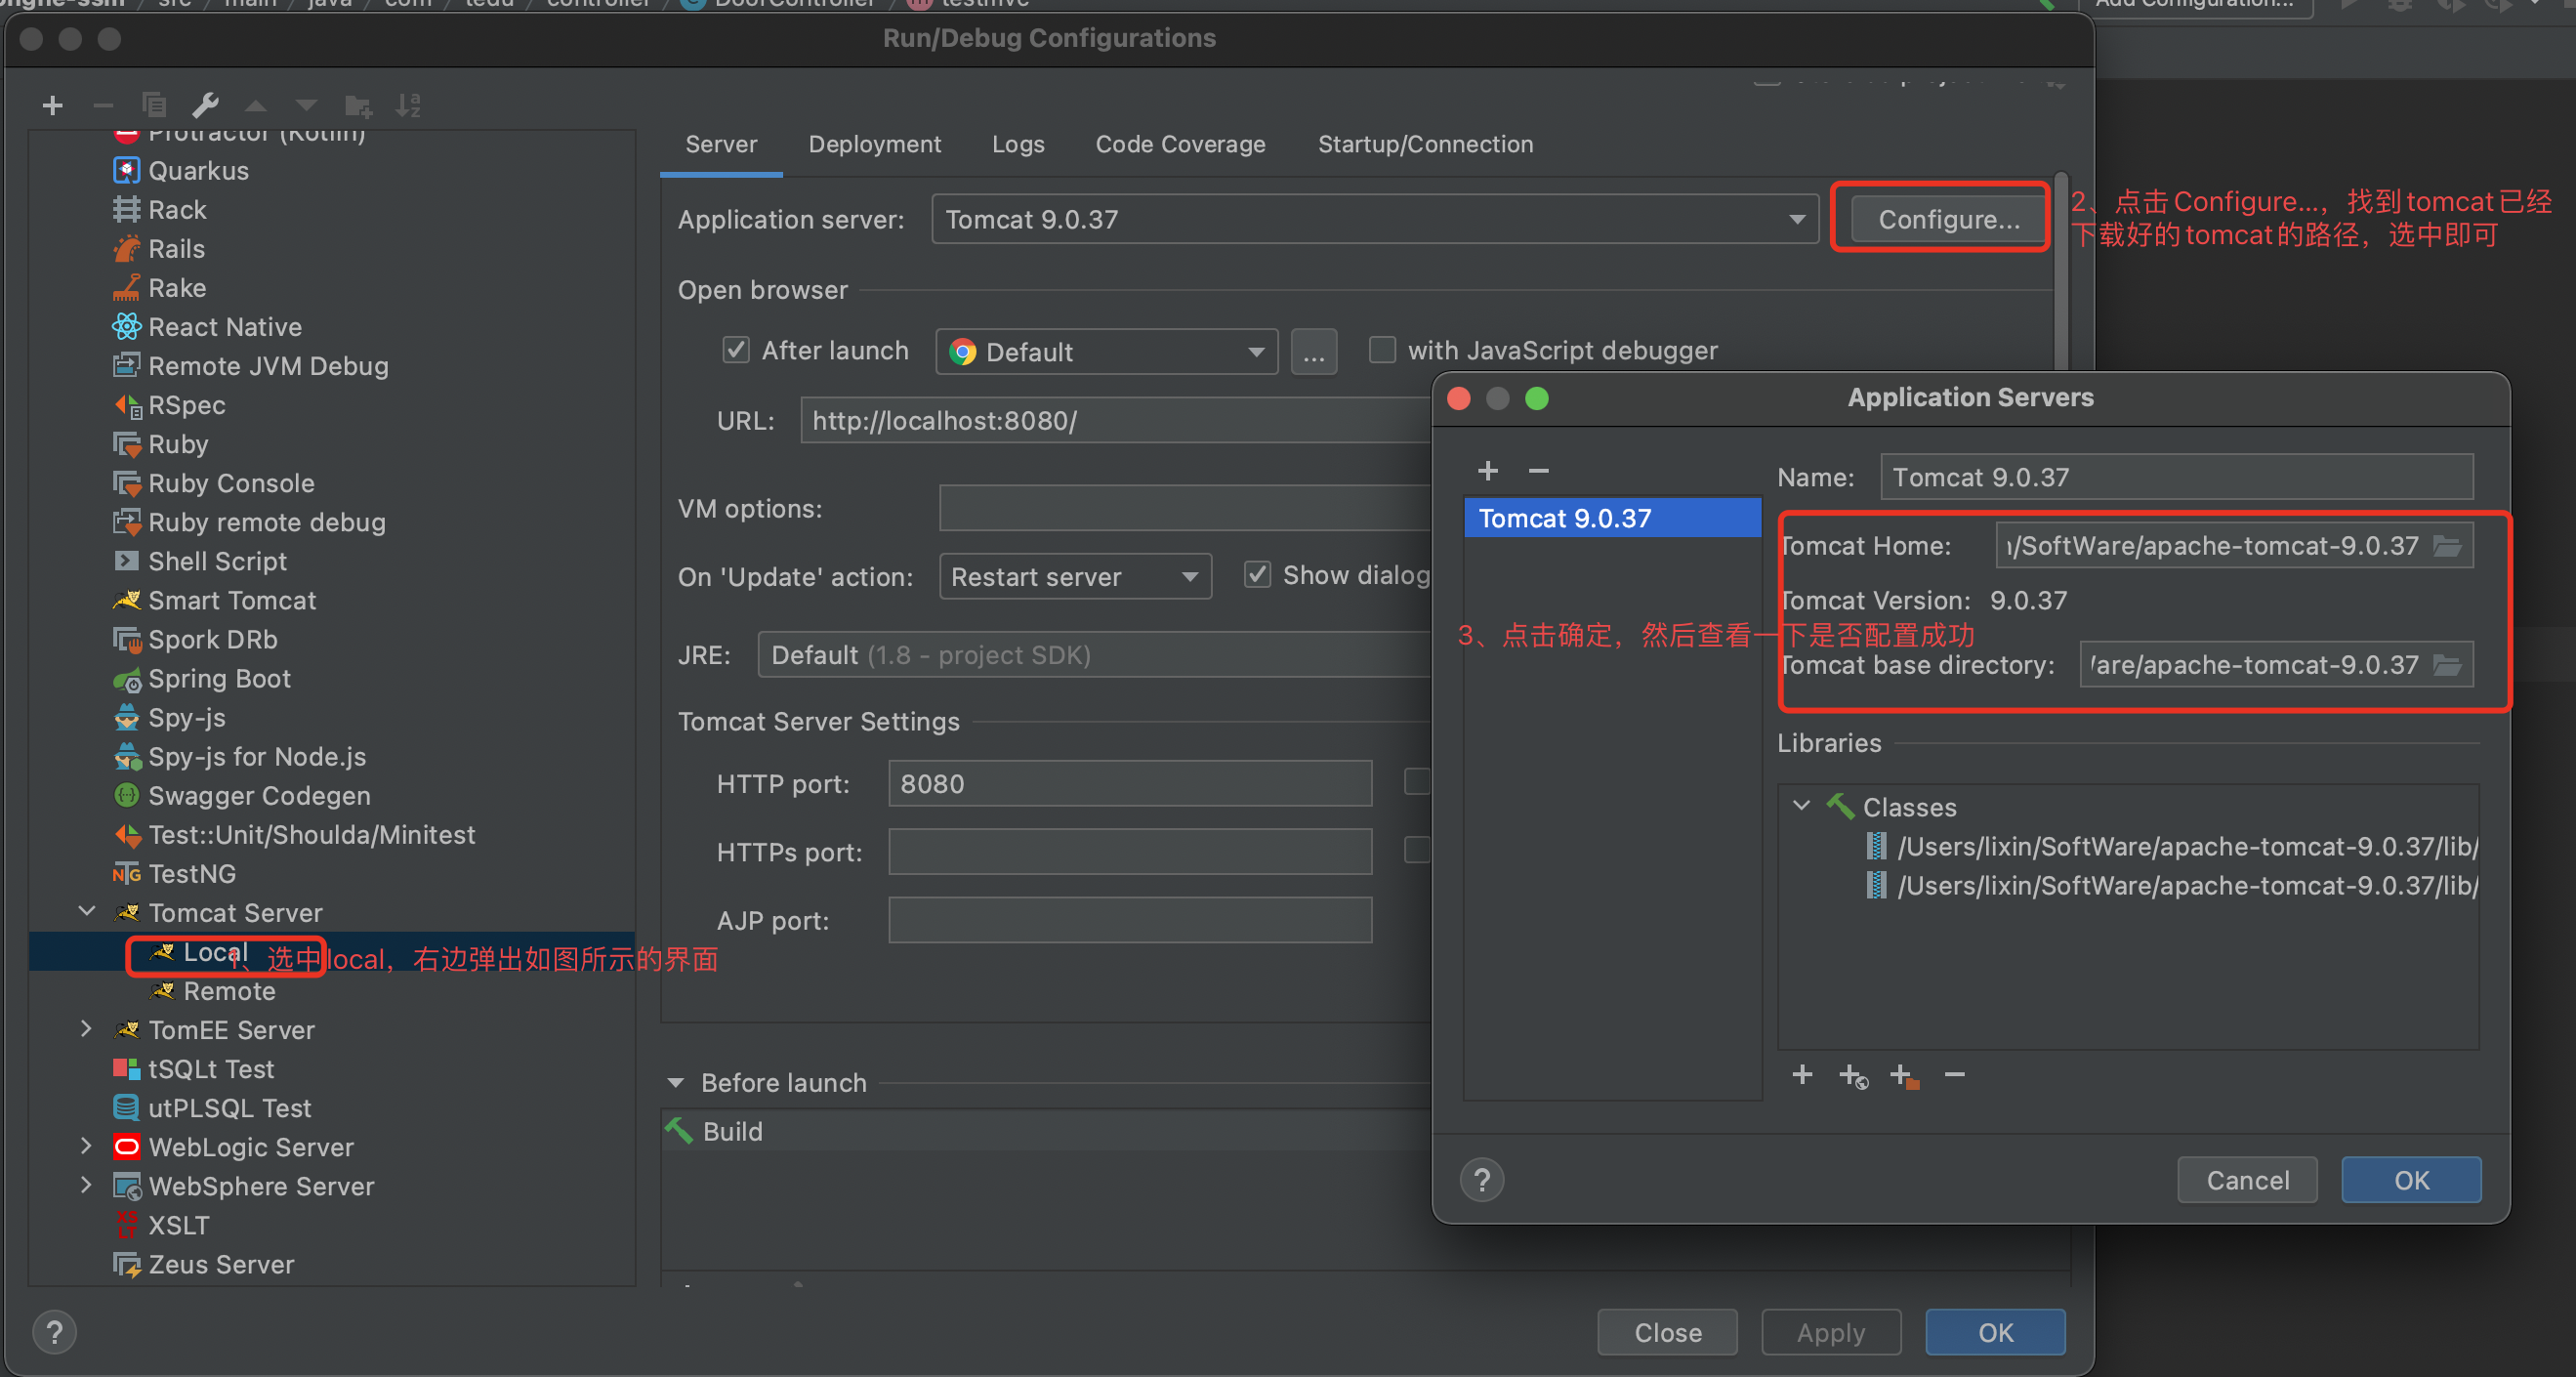
Task: Browse for Tomcat base directory folder
Action: click(2447, 665)
